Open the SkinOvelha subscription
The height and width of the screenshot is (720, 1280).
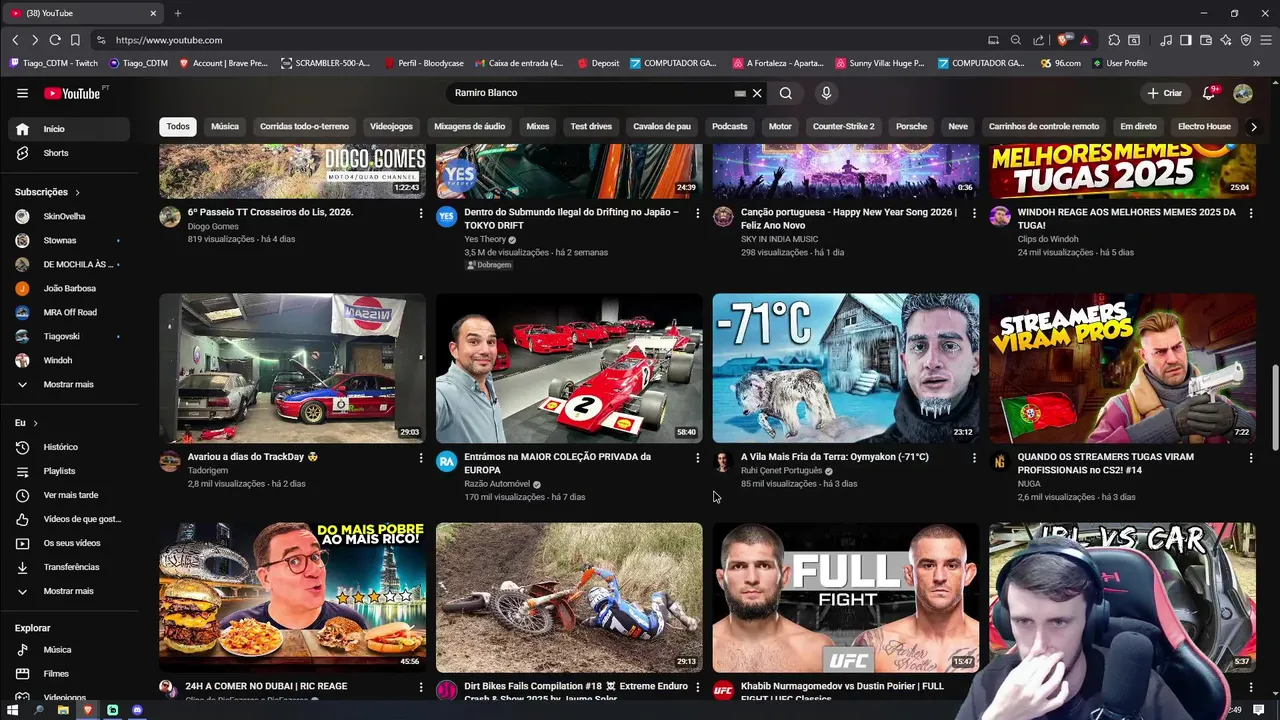tap(69, 216)
